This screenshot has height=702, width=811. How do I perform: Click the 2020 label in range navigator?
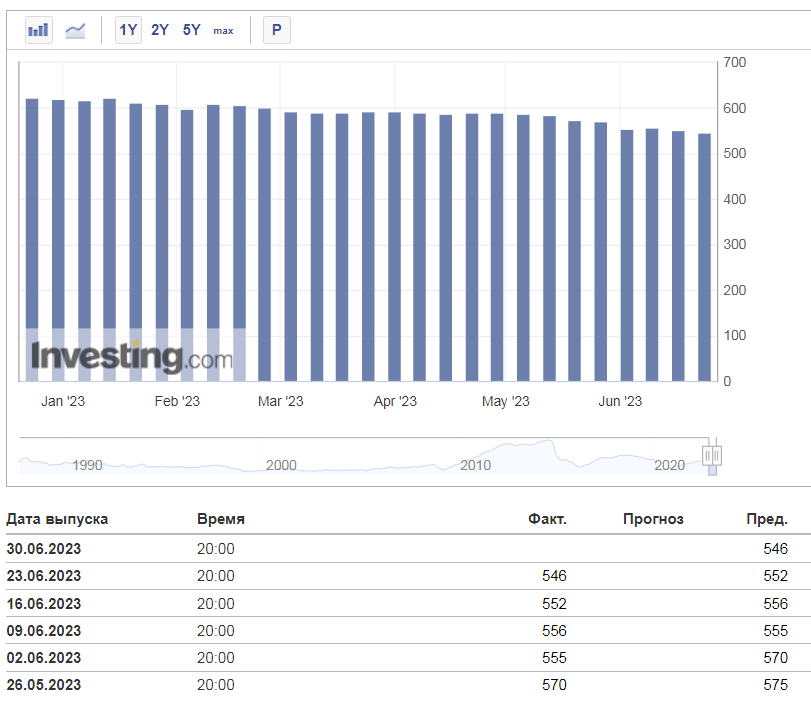click(669, 465)
